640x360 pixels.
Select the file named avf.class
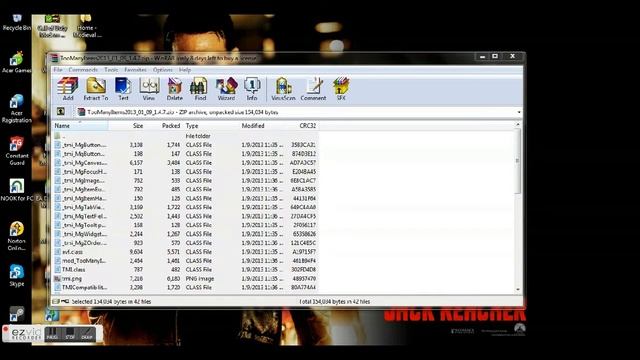[73, 252]
